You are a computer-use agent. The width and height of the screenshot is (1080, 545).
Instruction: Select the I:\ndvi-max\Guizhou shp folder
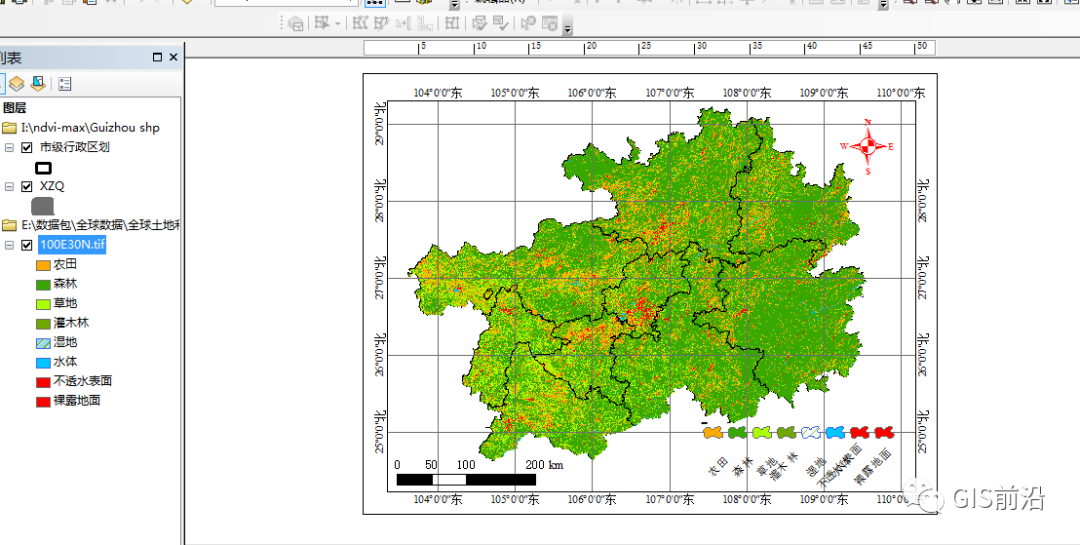point(81,127)
